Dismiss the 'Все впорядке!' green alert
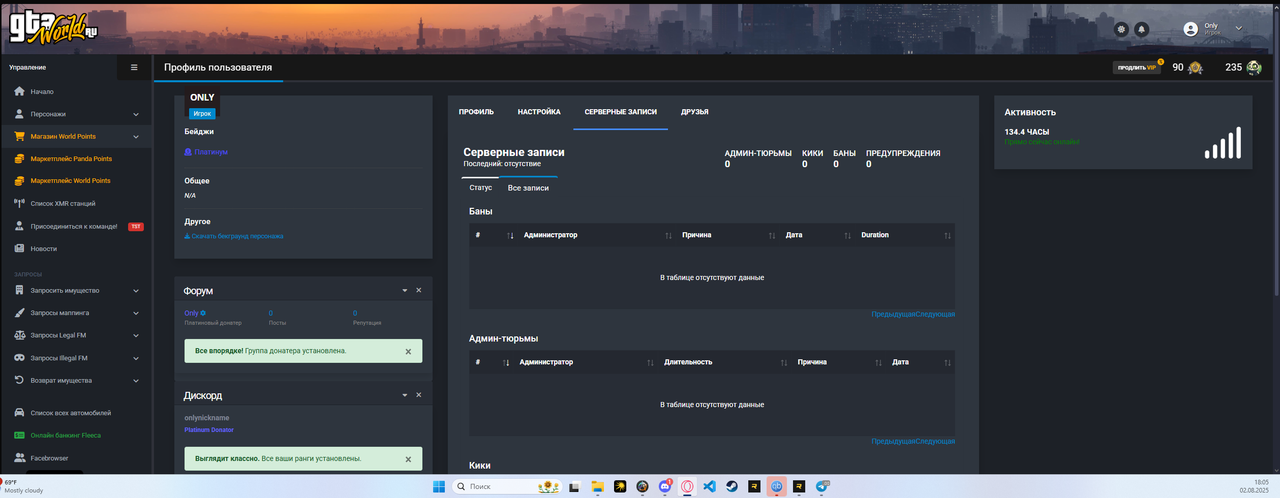The width and height of the screenshot is (1280, 498). pyautogui.click(x=408, y=351)
